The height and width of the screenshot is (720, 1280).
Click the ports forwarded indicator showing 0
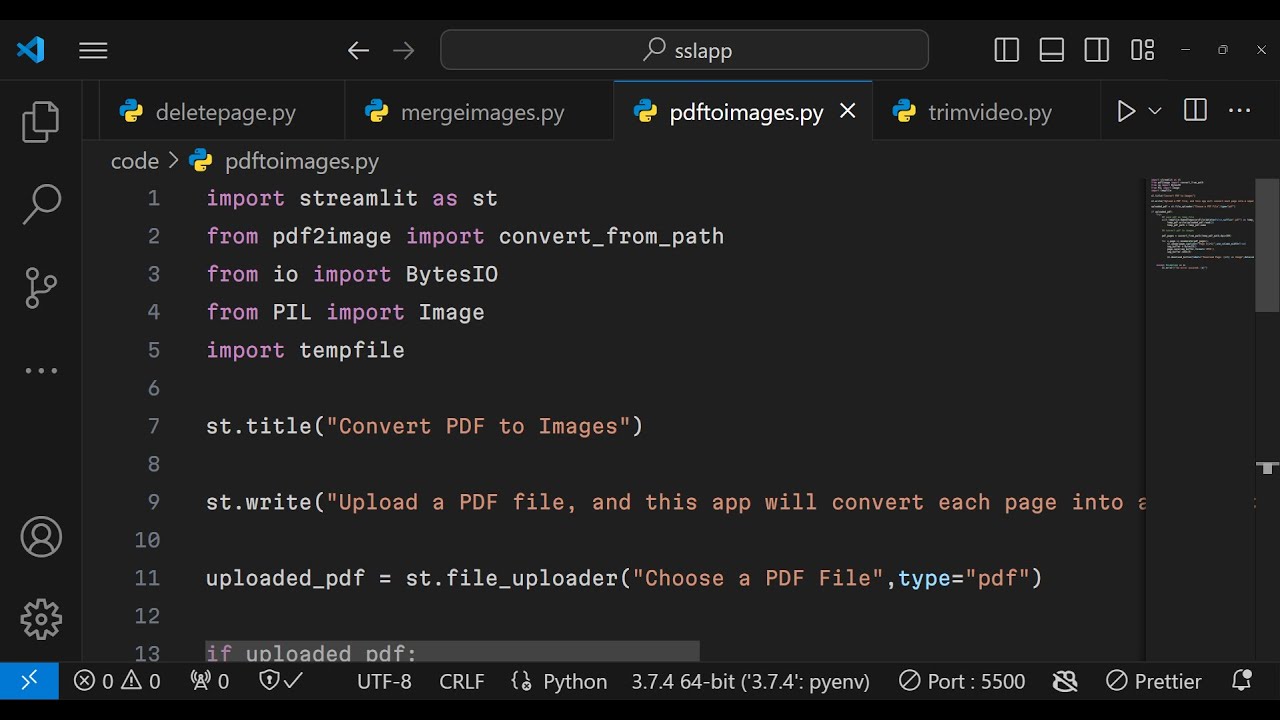[210, 681]
